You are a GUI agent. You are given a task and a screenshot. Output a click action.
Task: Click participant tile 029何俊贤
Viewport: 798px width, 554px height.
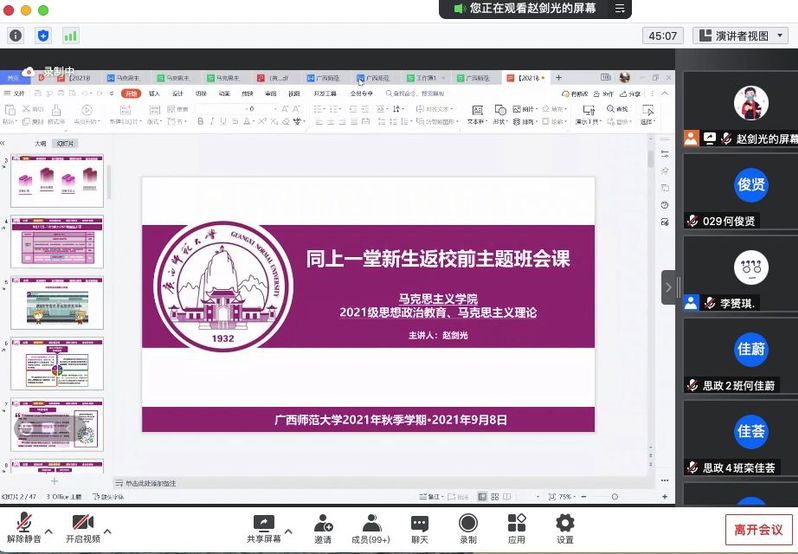(740, 192)
